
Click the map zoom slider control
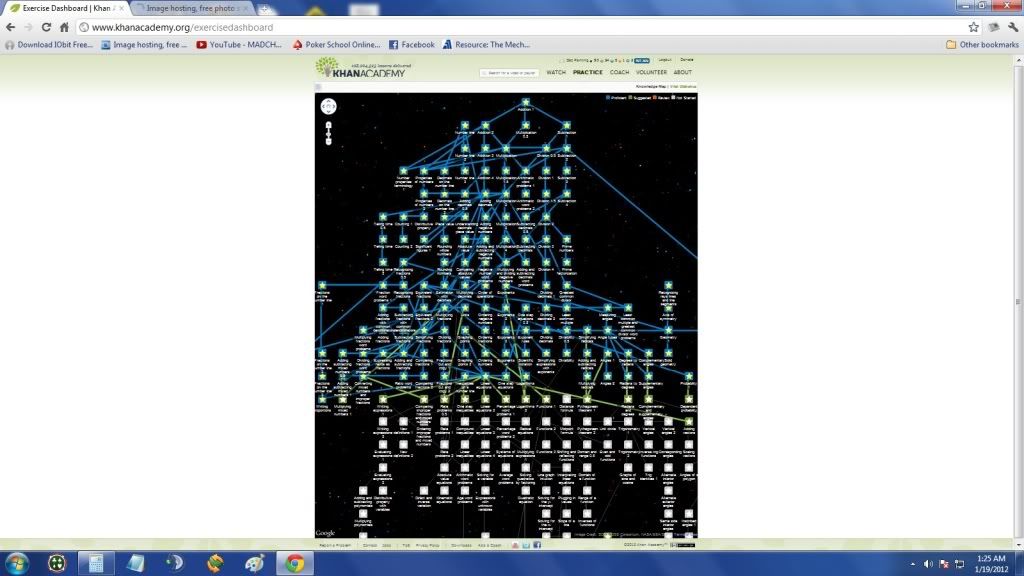tap(329, 133)
